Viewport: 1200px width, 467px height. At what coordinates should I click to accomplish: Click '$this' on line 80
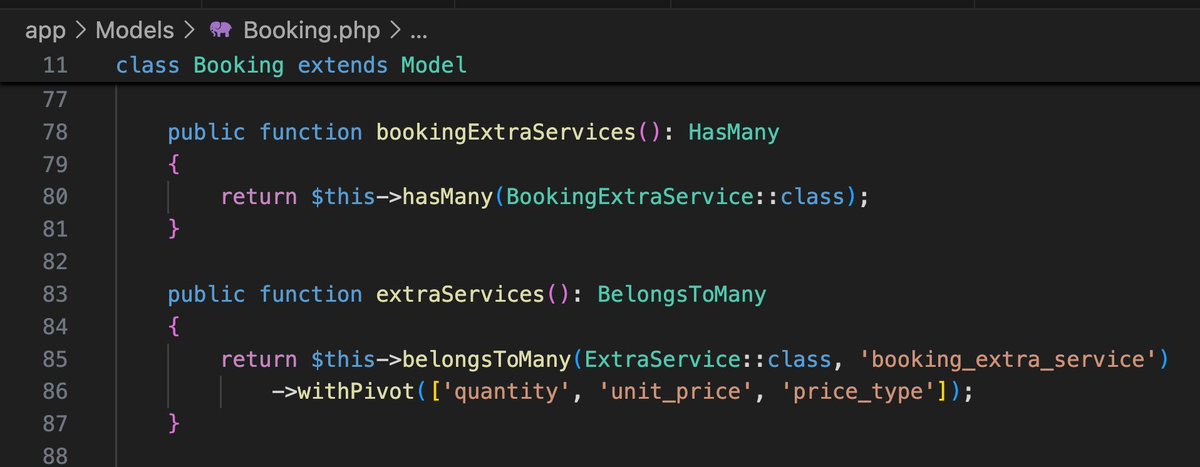click(x=342, y=197)
